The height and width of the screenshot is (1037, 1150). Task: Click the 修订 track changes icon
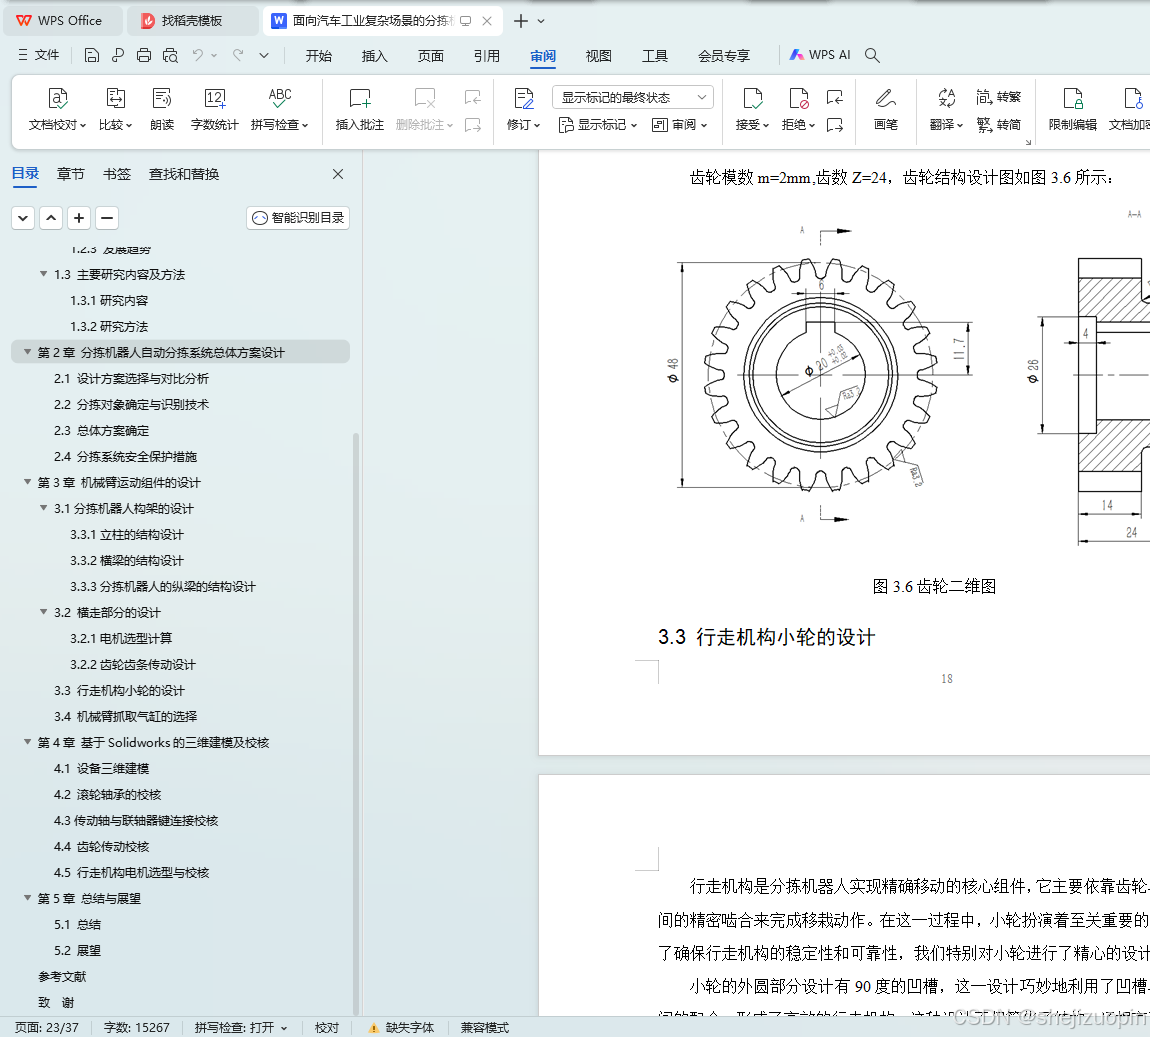524,99
